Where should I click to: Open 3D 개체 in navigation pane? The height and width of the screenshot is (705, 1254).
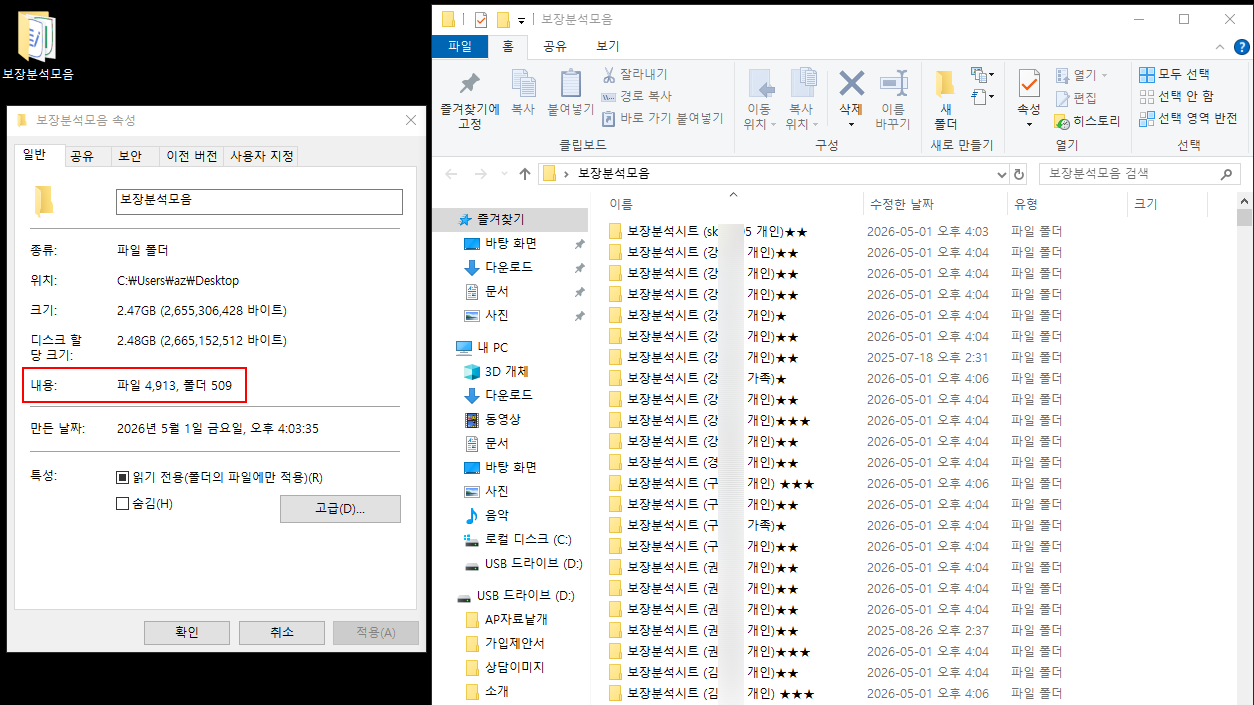click(x=507, y=371)
